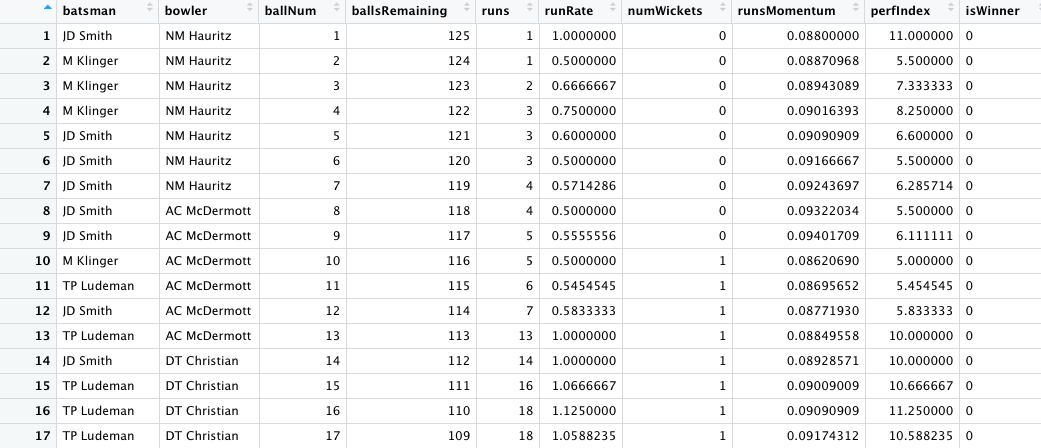1041x448 pixels.
Task: Sort by the bowler column header
Action: [187, 11]
